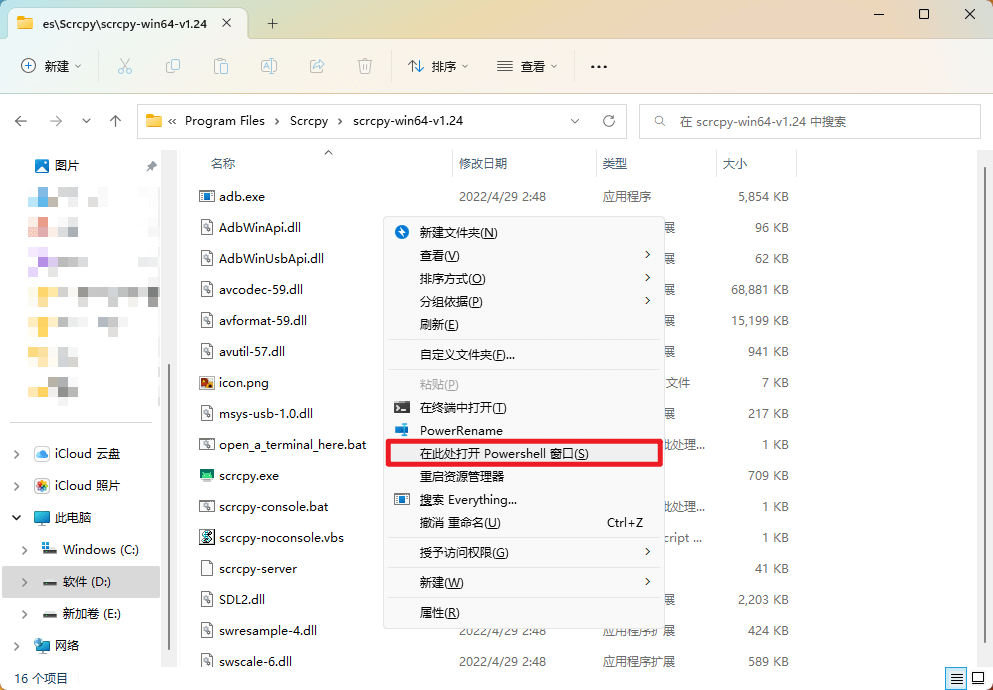Select the scrcpy.exe file icon
This screenshot has height=690, width=993.
208,475
